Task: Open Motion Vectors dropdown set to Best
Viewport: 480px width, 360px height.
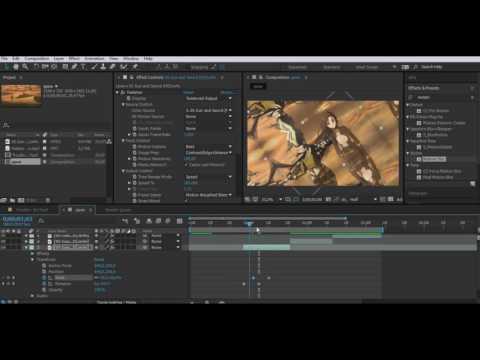Action: pos(209,147)
